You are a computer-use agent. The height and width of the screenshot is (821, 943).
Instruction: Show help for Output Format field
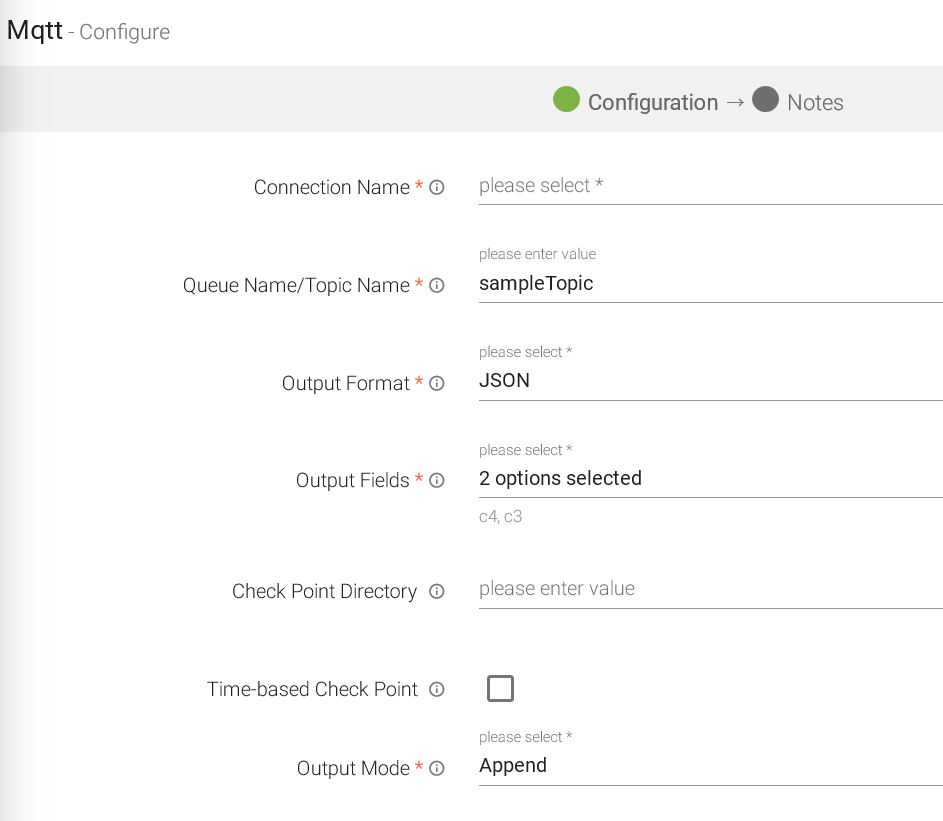click(437, 384)
